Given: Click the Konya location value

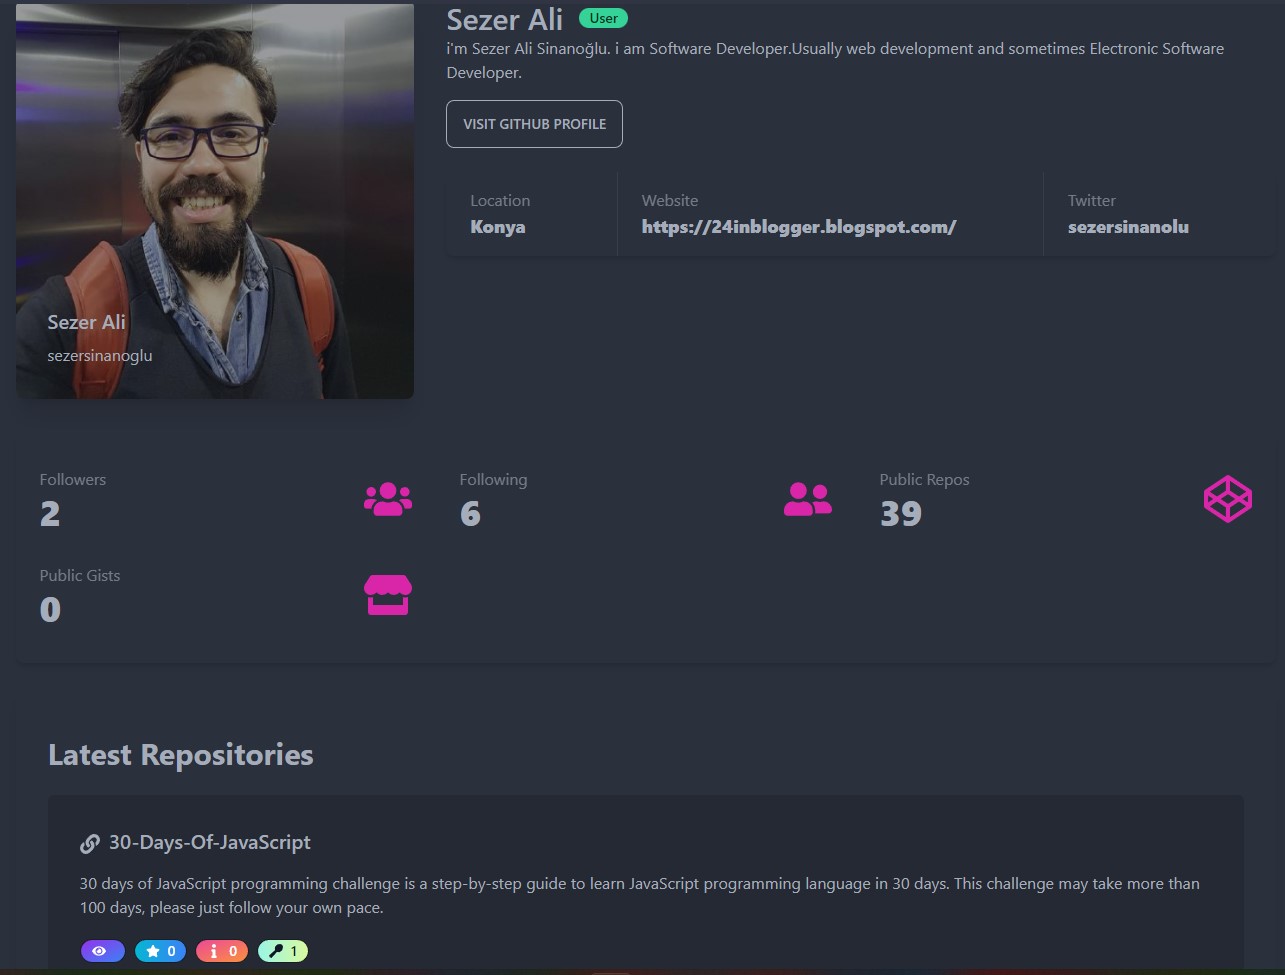Looking at the screenshot, I should coord(498,227).
